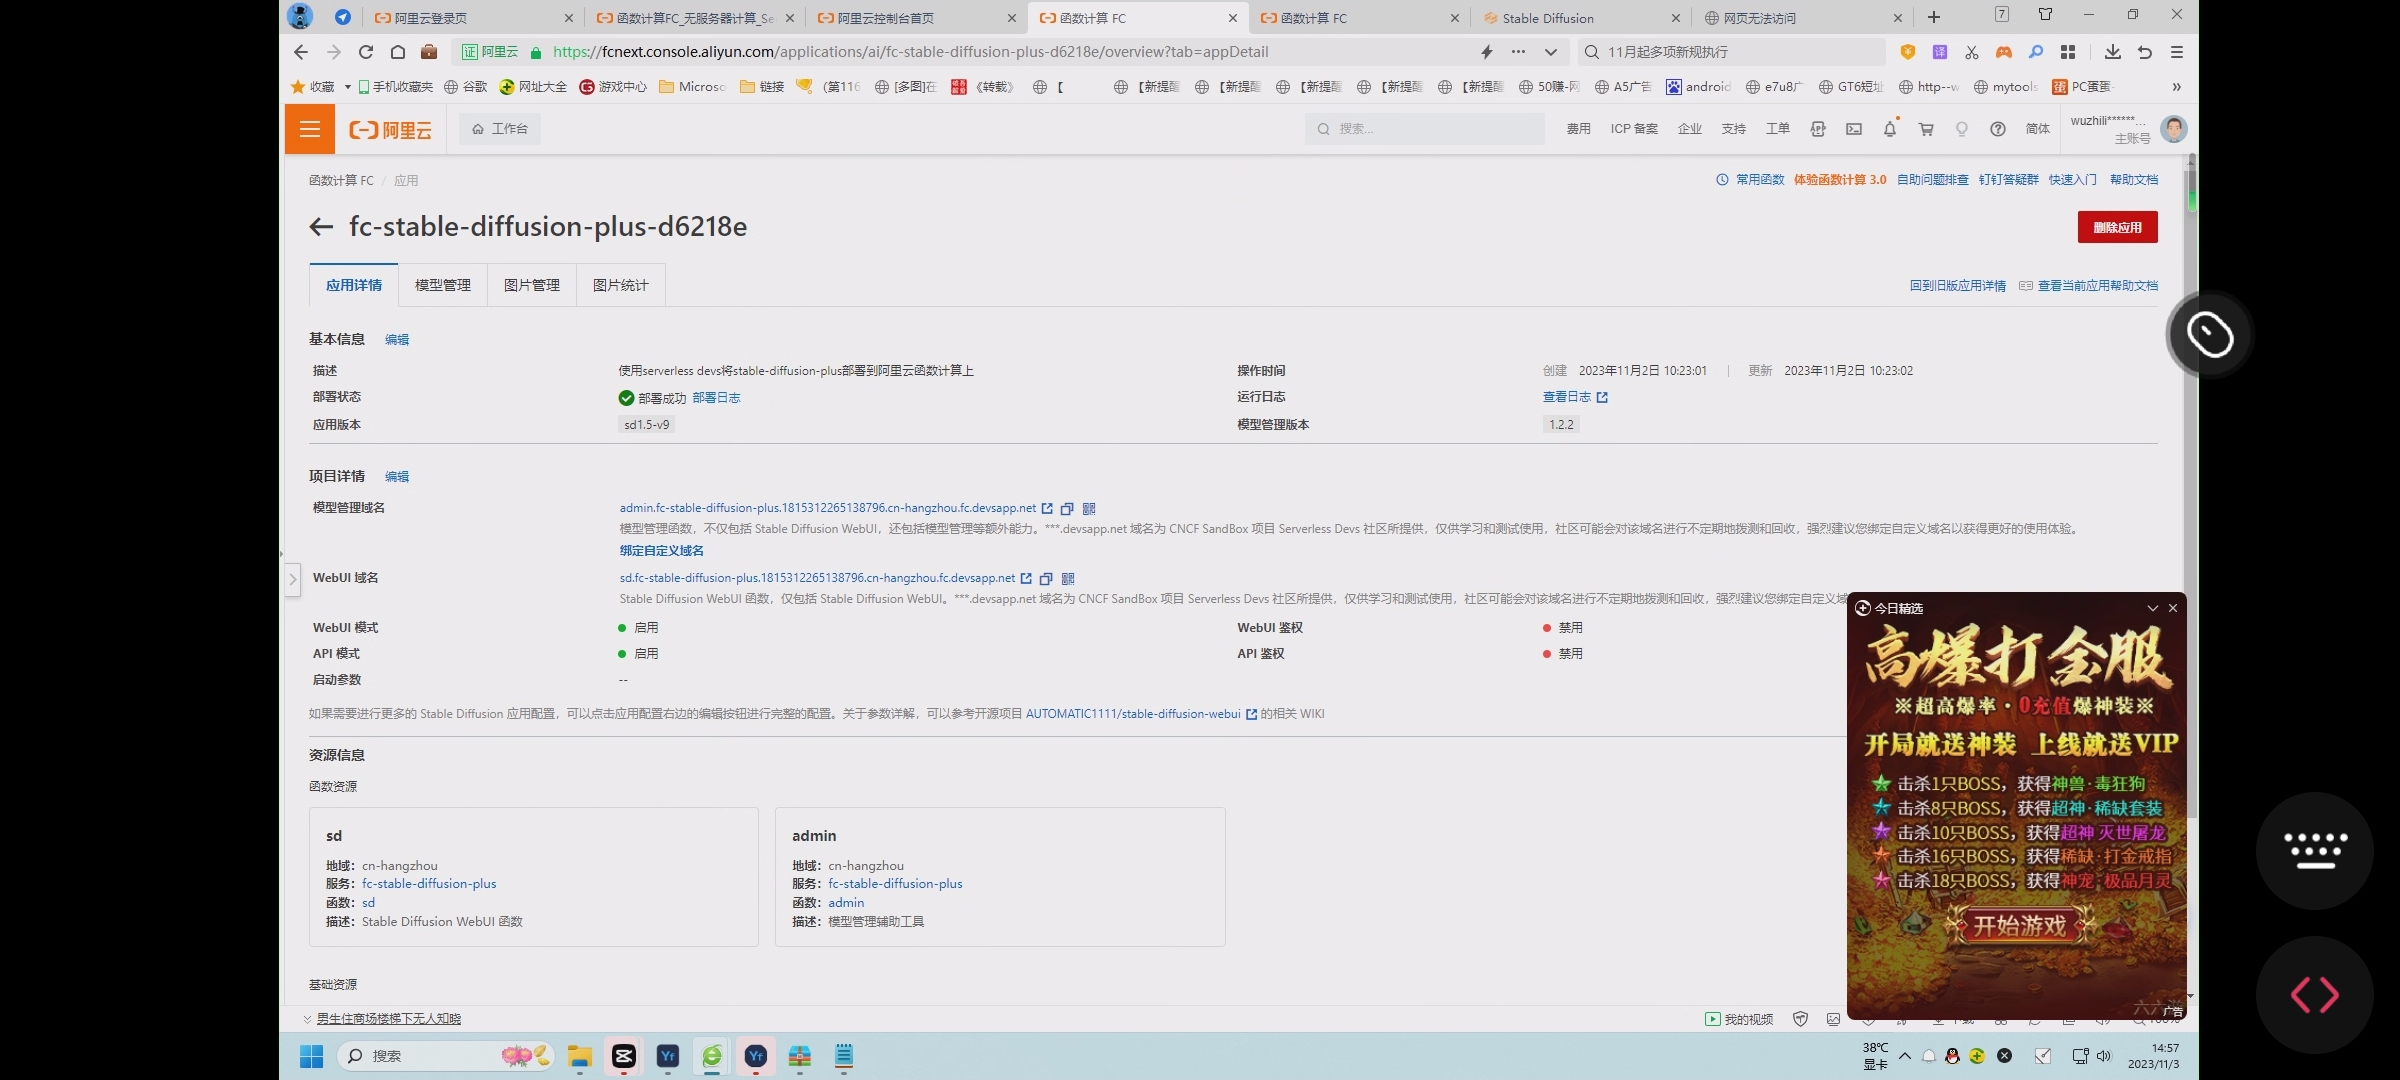Click the Windows taskbar search box

coord(446,1056)
